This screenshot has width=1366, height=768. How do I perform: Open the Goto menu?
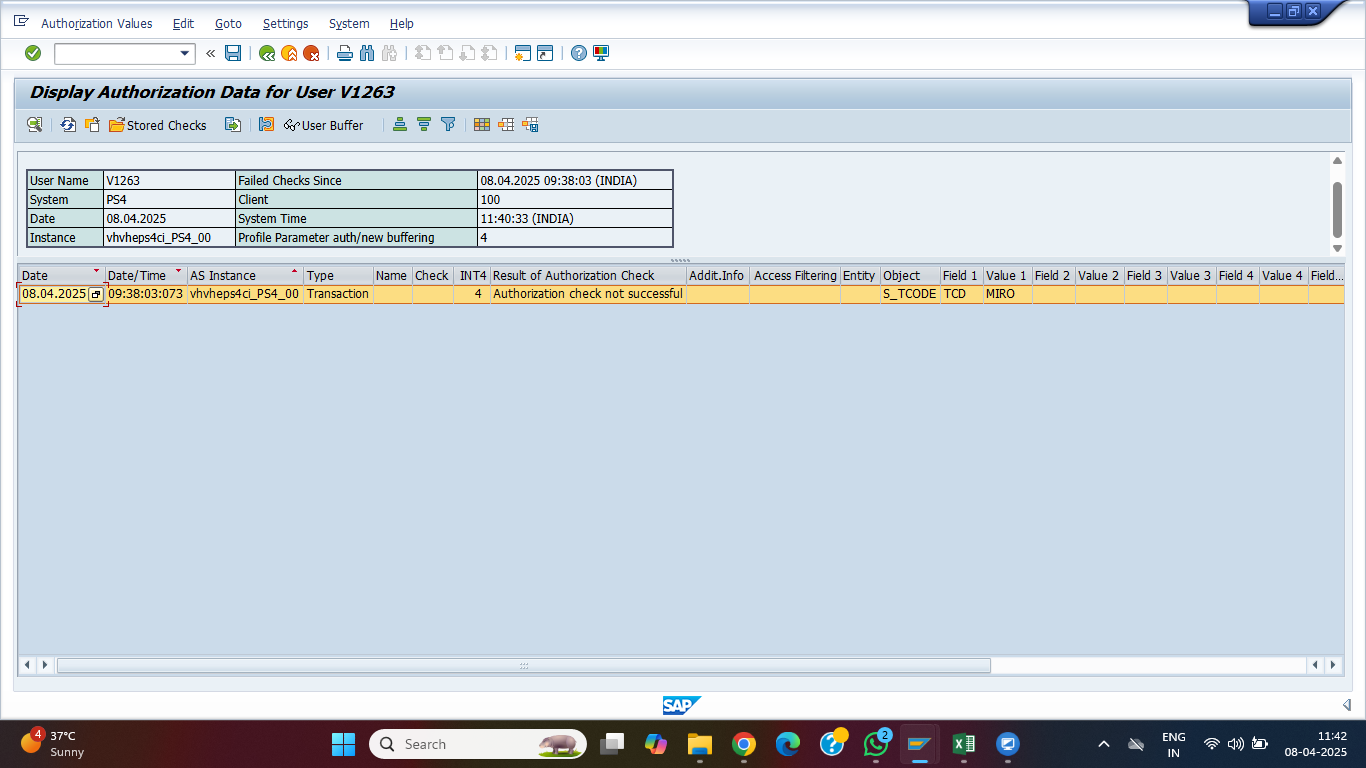coord(228,23)
